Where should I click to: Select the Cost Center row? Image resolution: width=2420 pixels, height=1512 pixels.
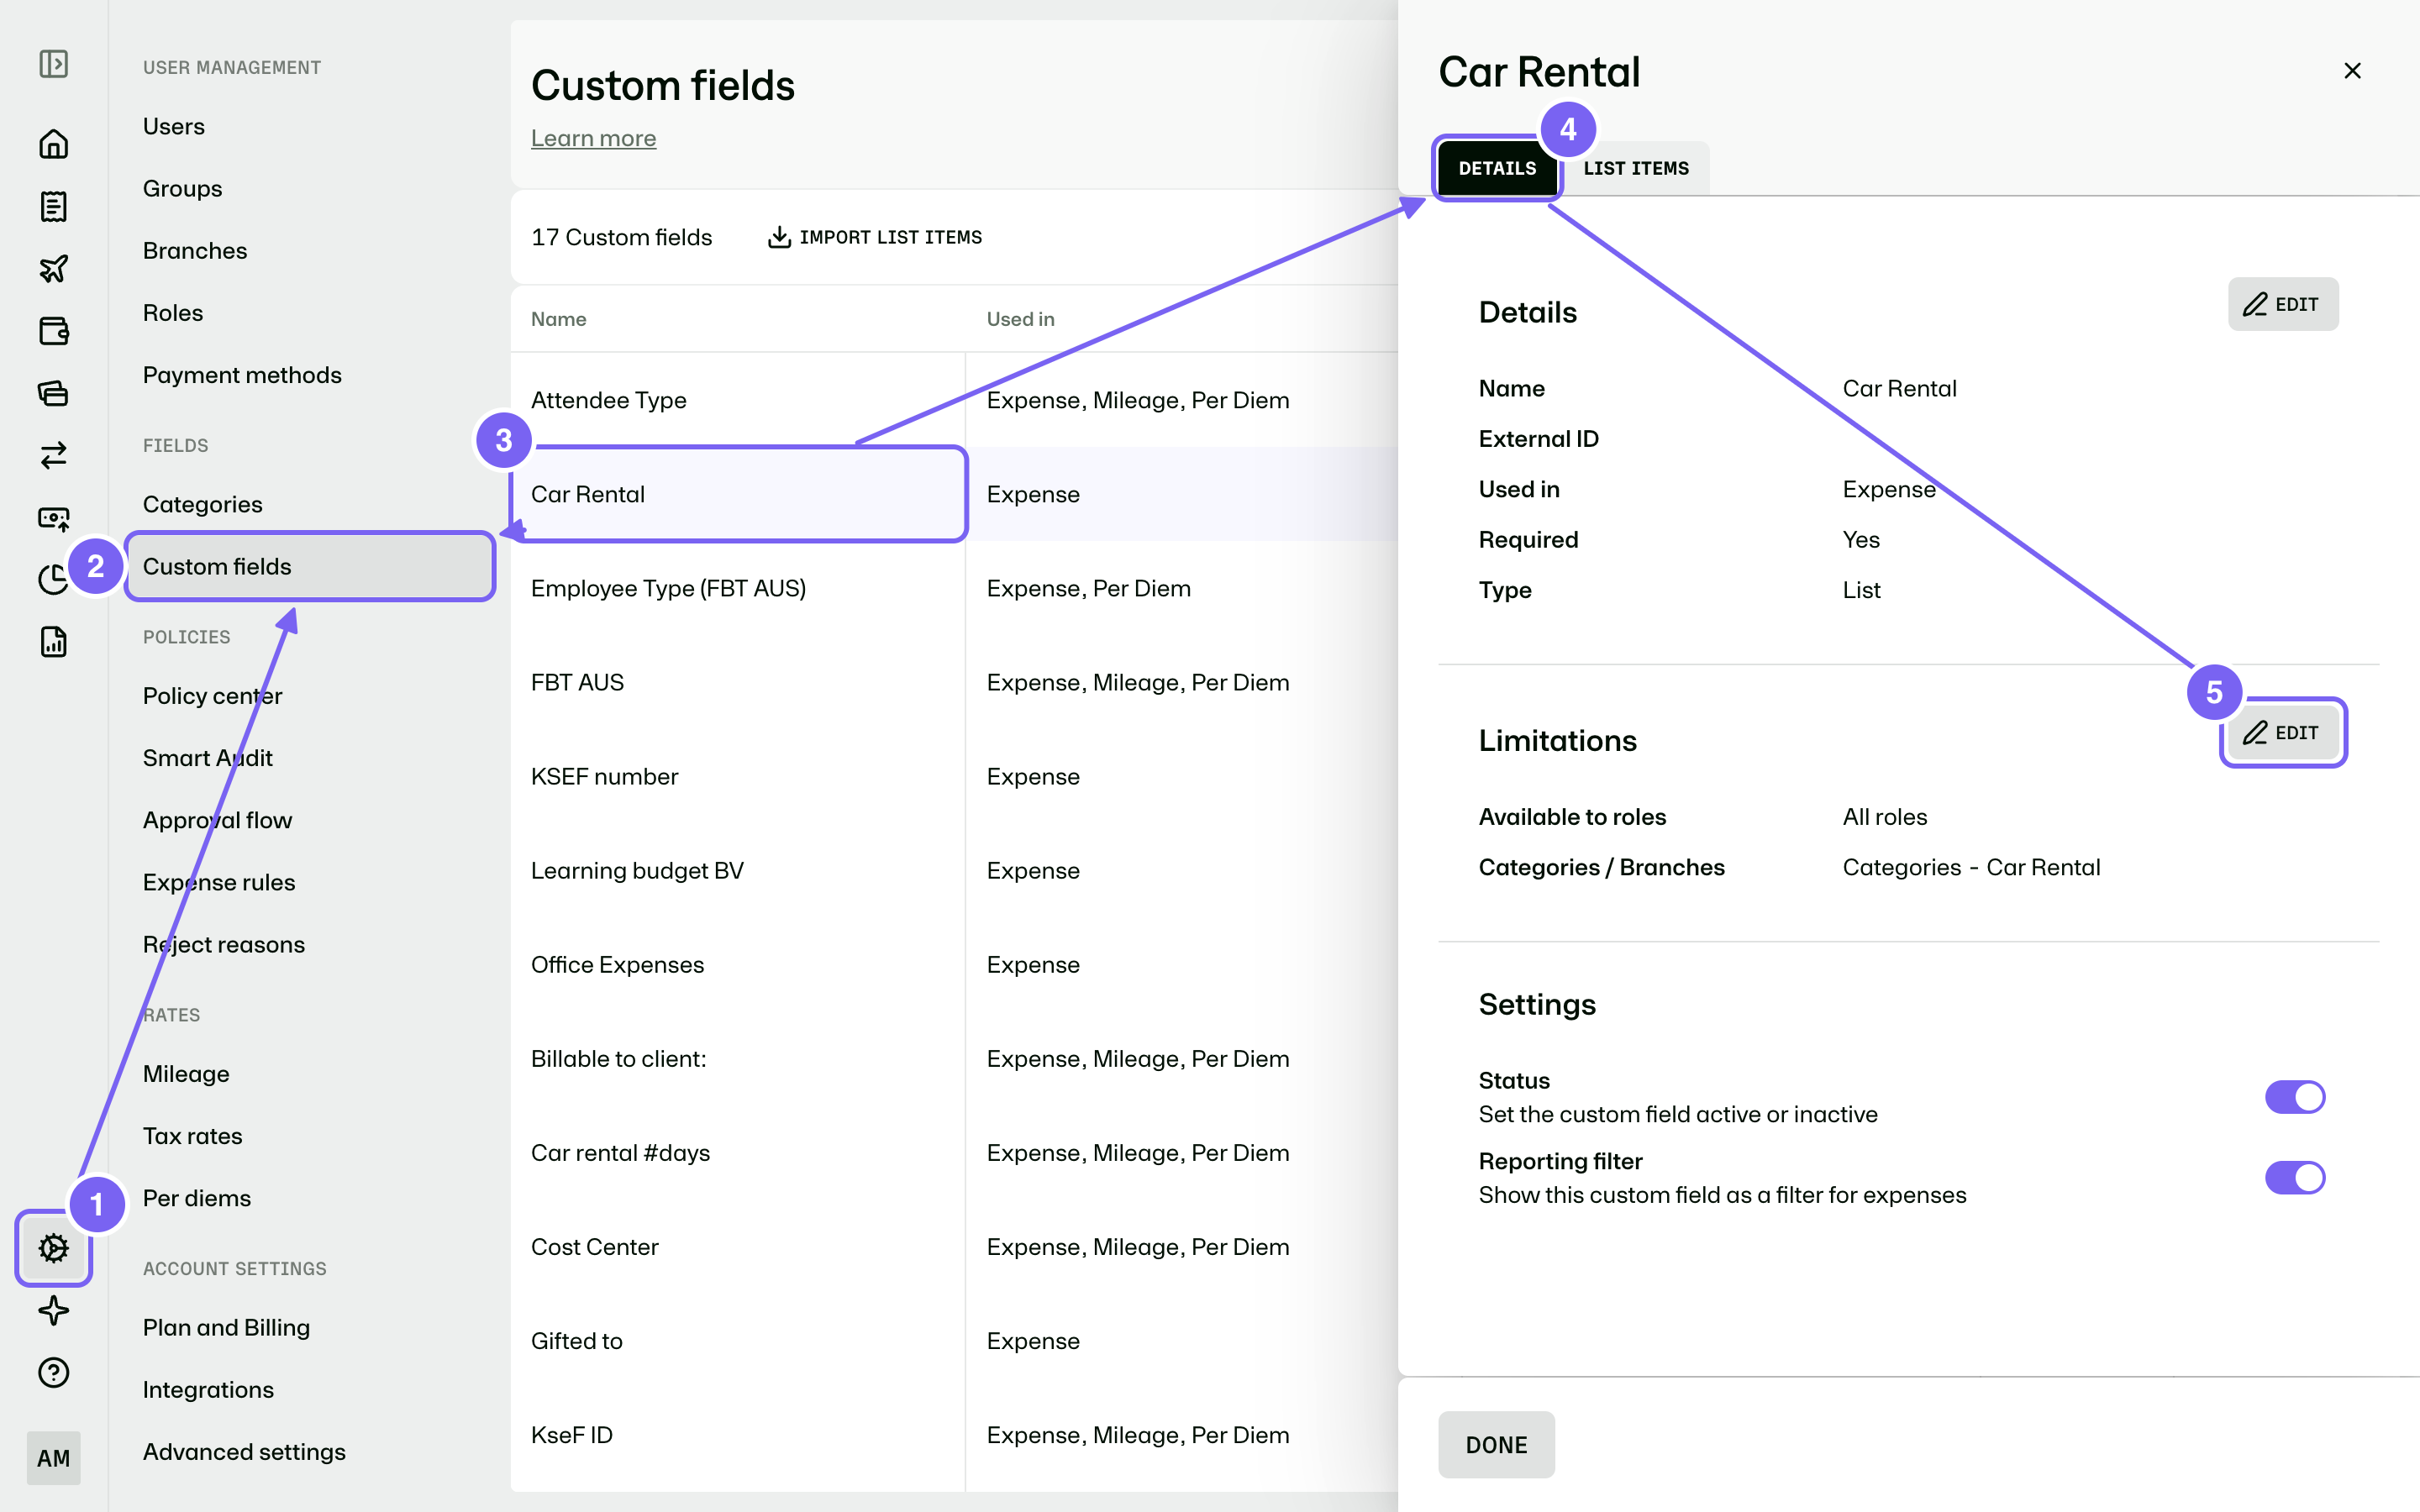[x=954, y=1247]
